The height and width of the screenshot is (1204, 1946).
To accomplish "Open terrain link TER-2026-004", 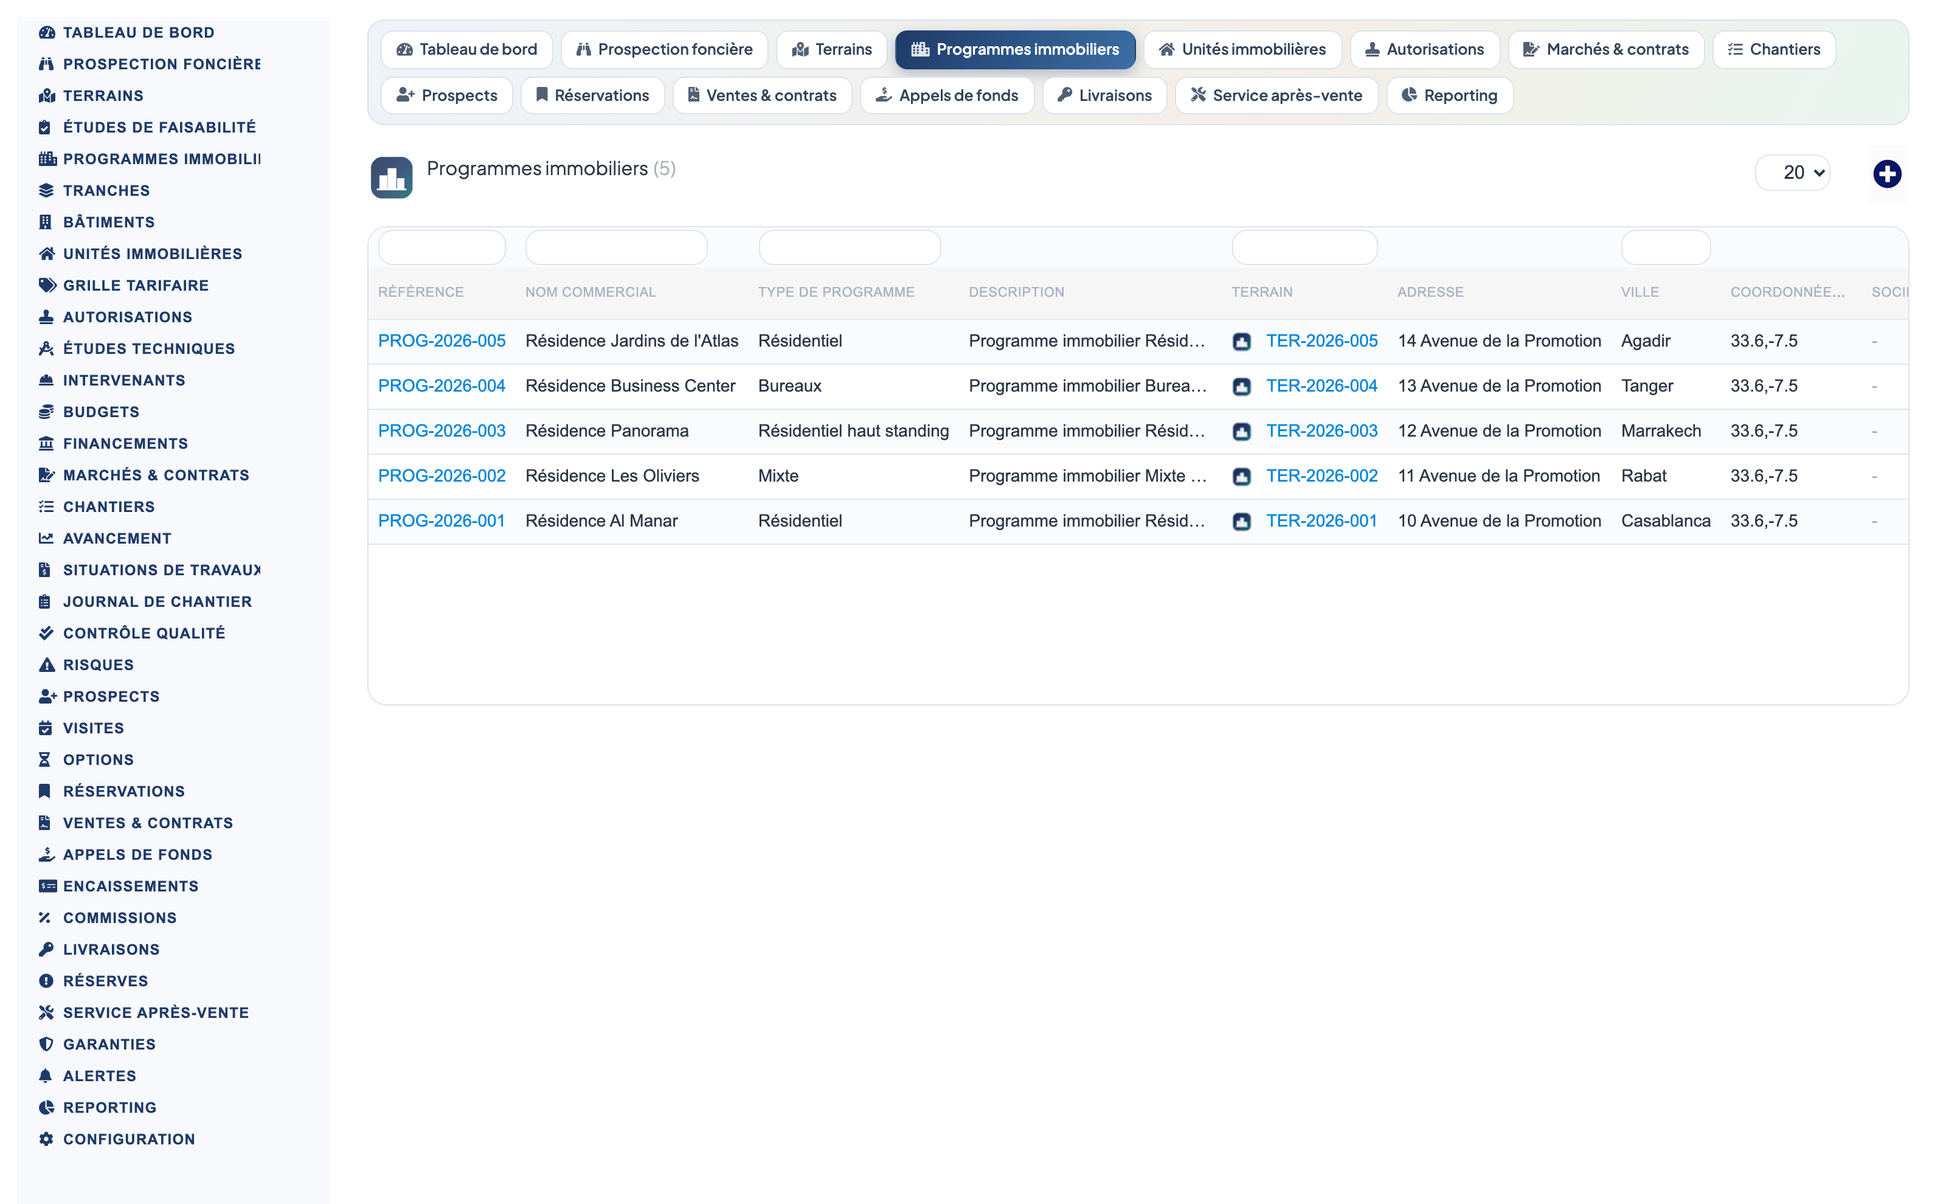I will click(1322, 386).
